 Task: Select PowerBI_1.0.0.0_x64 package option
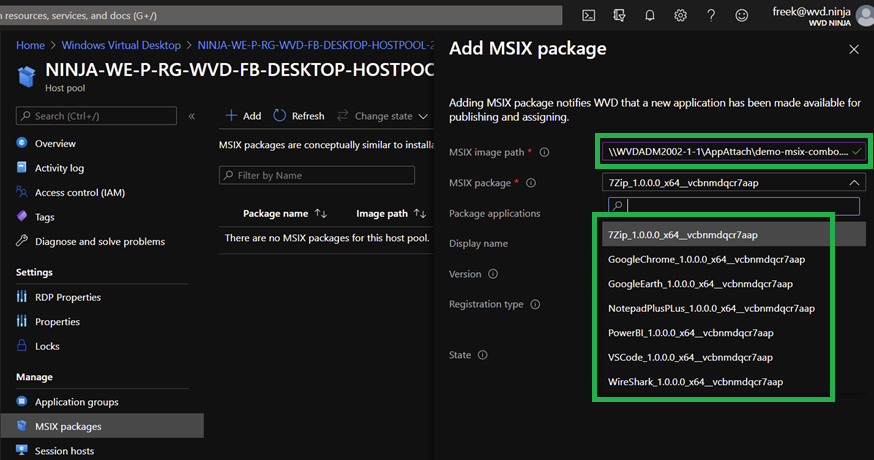(734, 333)
